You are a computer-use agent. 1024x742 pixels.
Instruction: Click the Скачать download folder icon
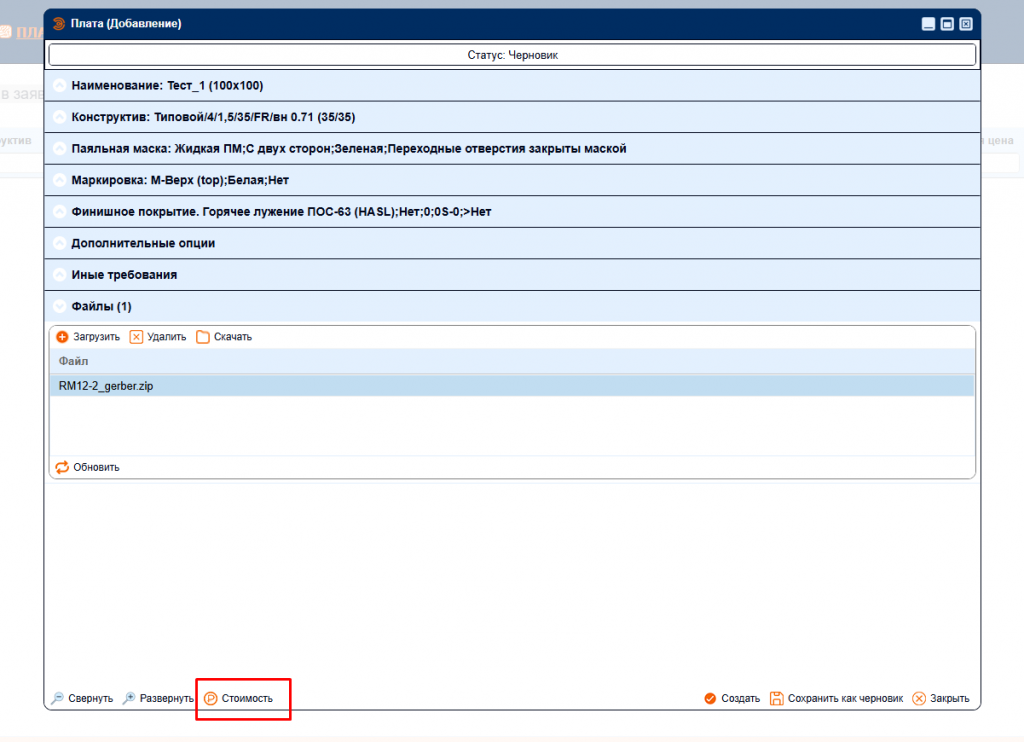point(203,337)
